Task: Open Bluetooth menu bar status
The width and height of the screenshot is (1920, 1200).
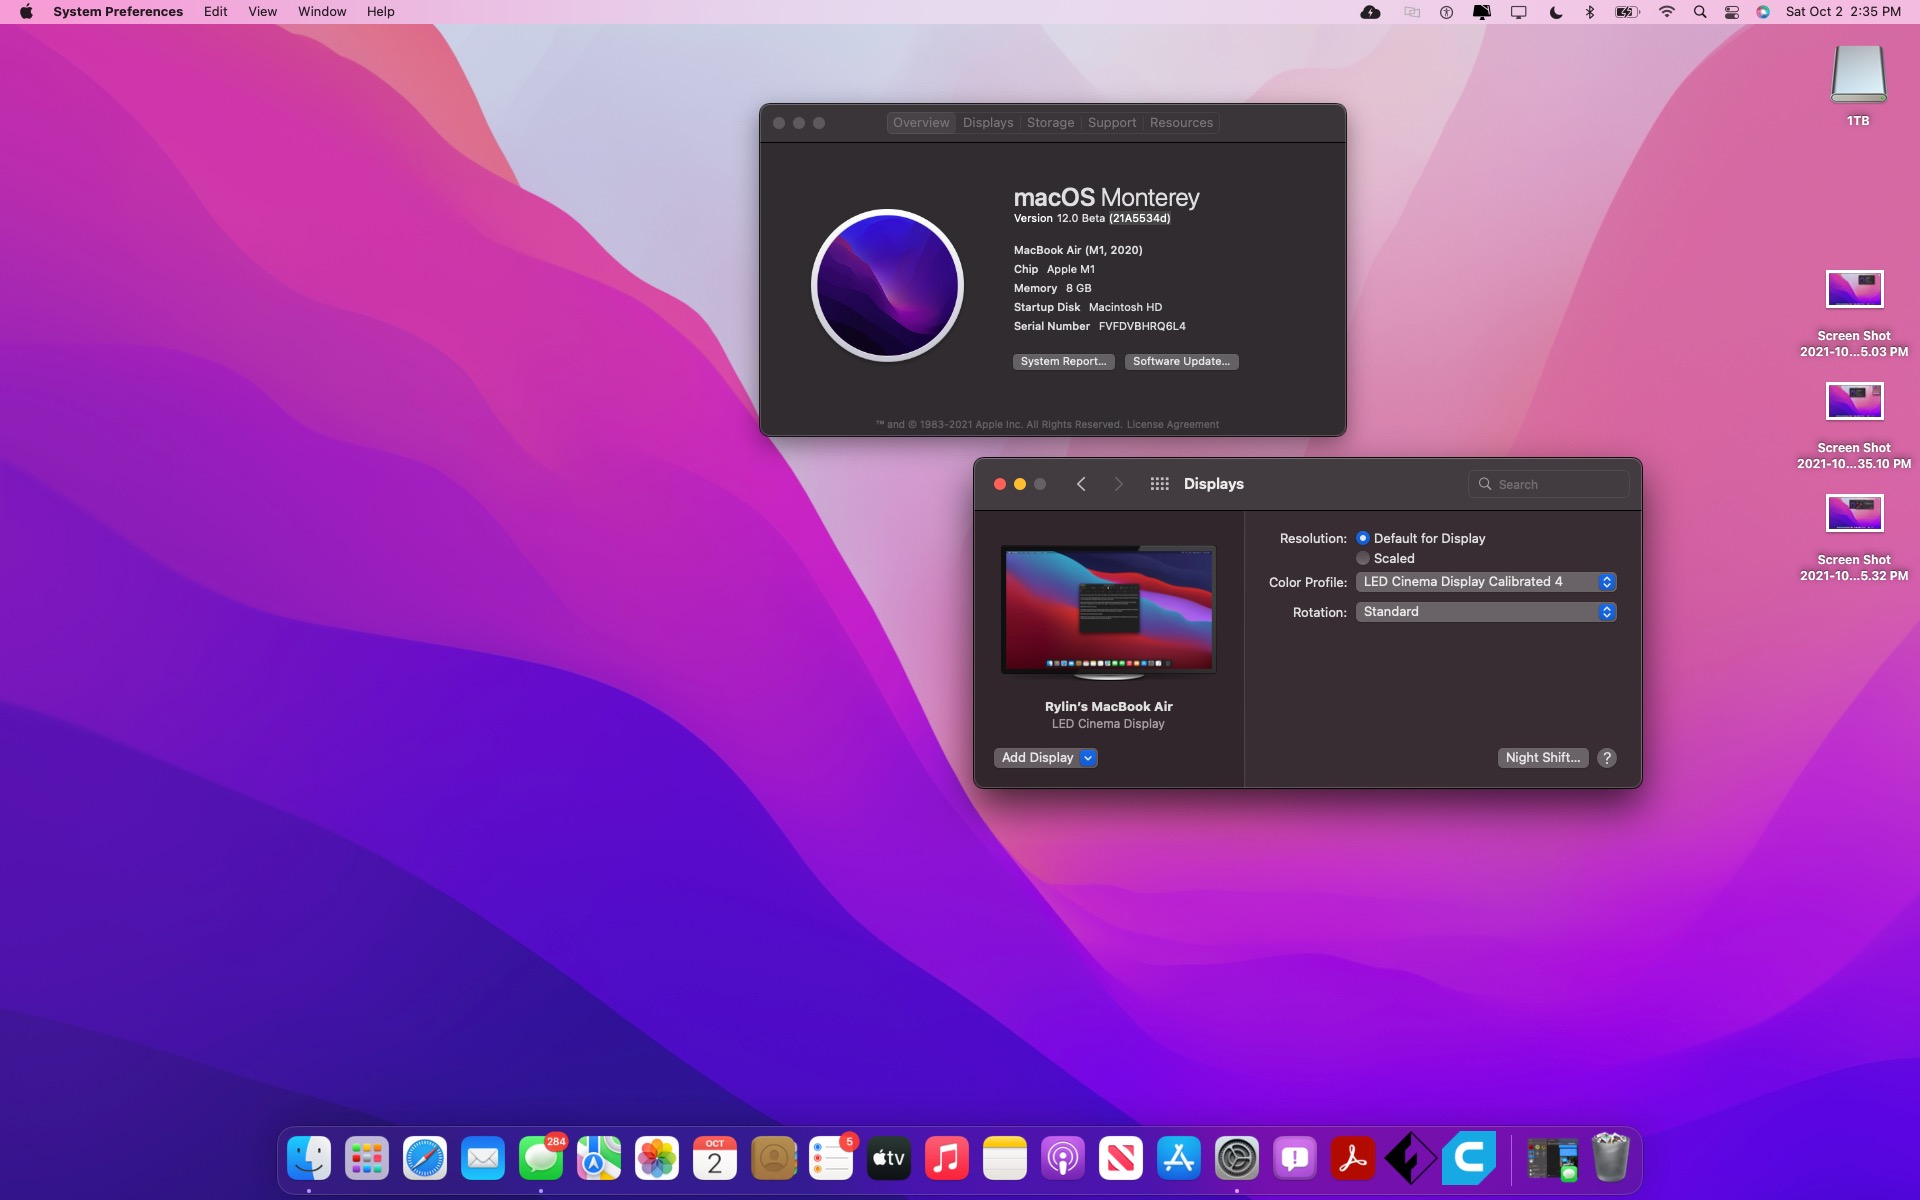Action: 1590,12
